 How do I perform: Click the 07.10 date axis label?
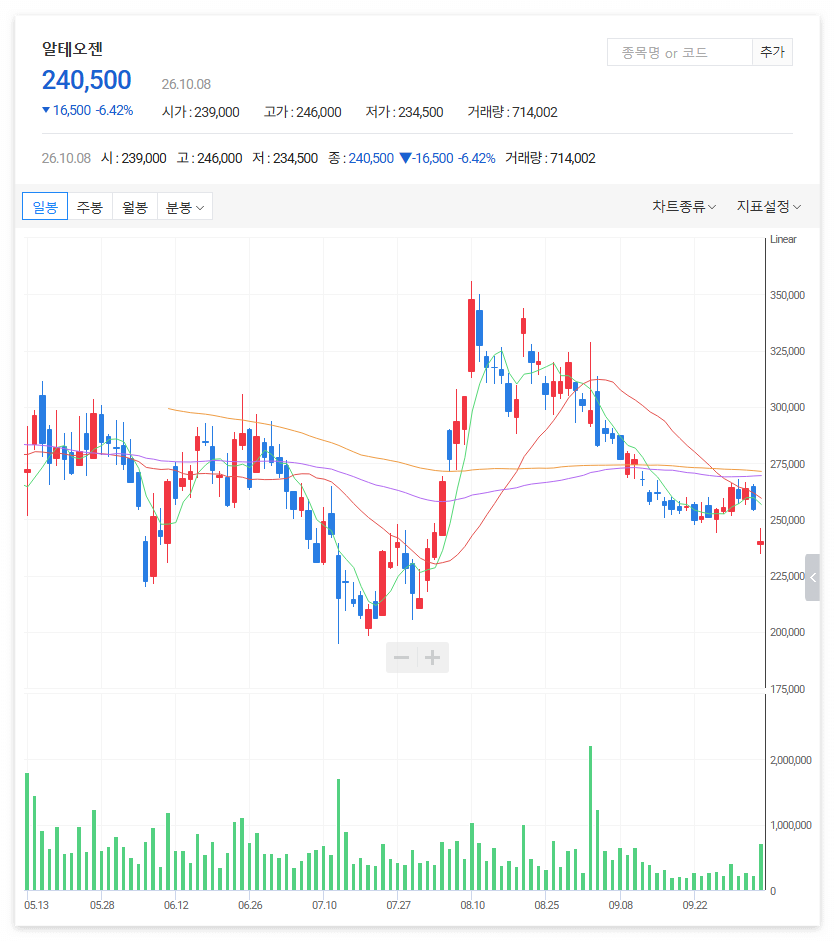click(x=324, y=905)
